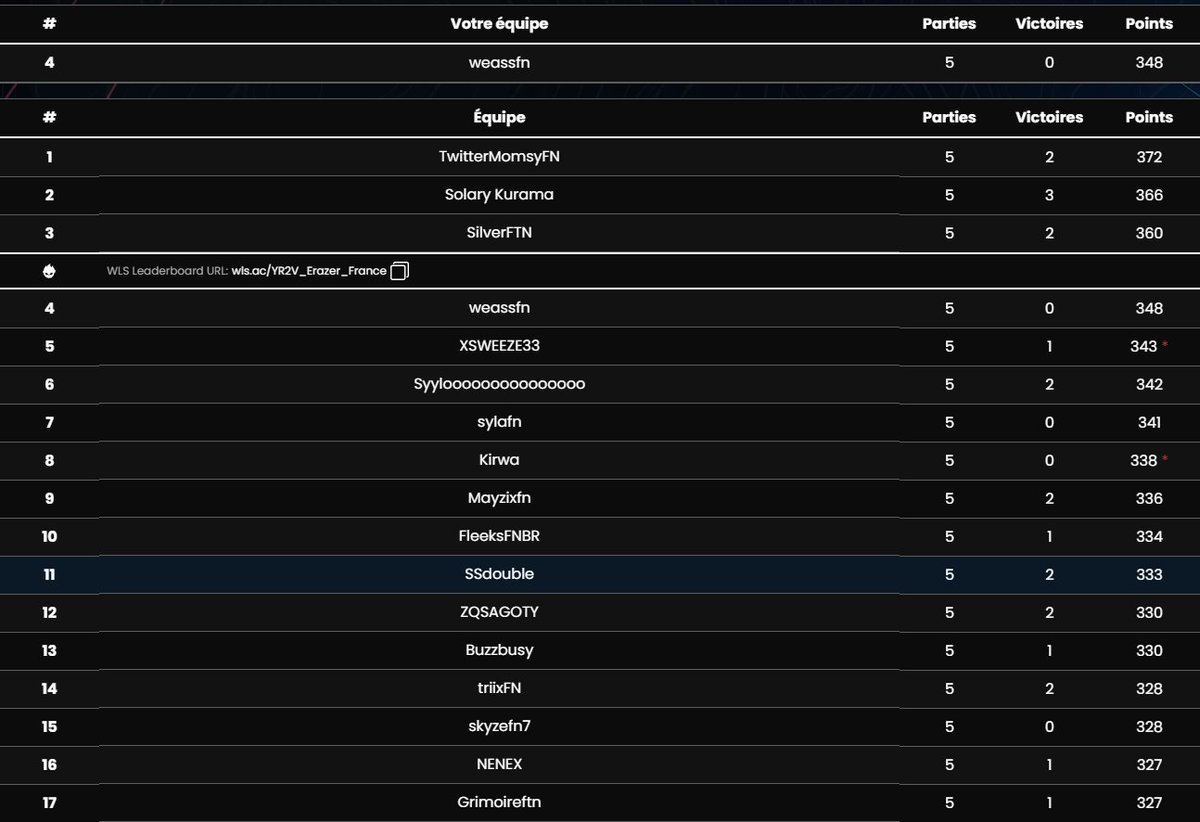The width and height of the screenshot is (1200, 822).
Task: Click the Victoires header in the main table
Action: click(x=1049, y=117)
